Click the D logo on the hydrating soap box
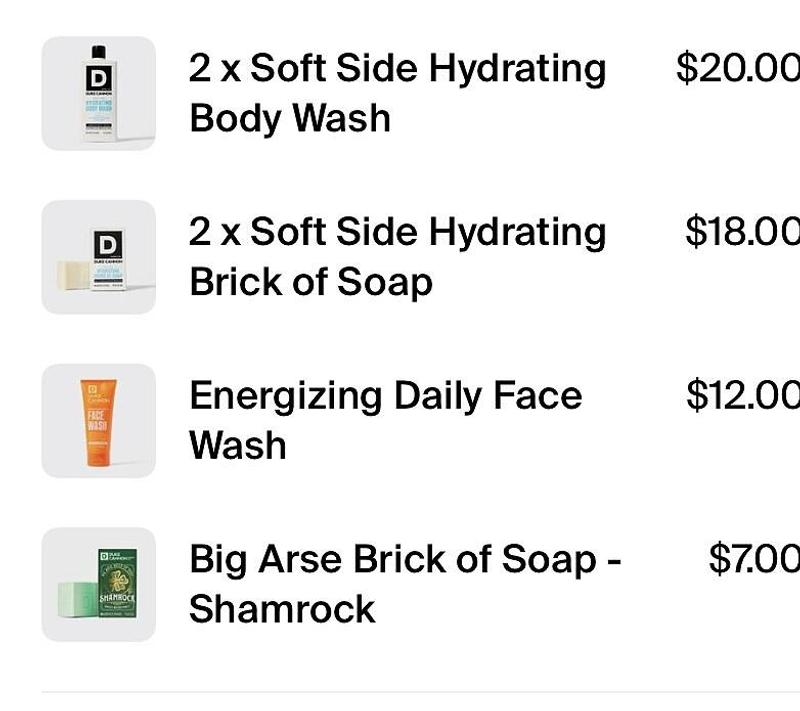 click(108, 244)
